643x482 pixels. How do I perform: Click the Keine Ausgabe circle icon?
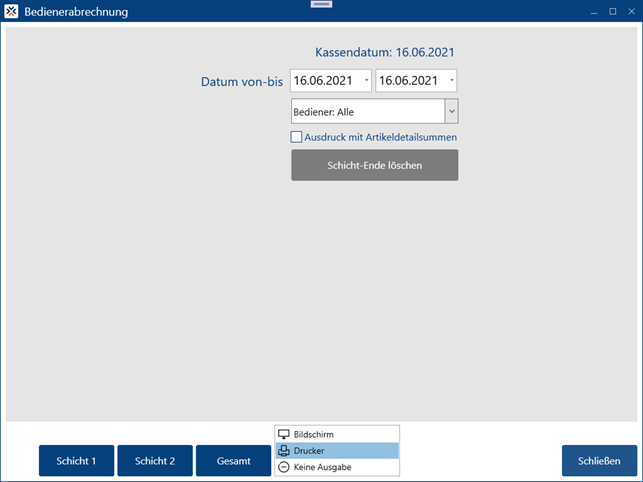[284, 467]
